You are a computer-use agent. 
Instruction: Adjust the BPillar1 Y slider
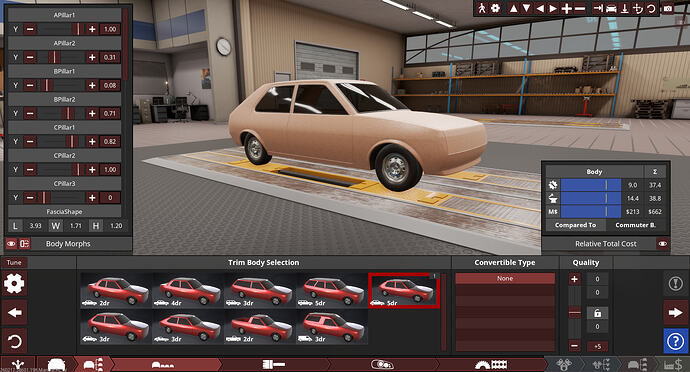61,85
